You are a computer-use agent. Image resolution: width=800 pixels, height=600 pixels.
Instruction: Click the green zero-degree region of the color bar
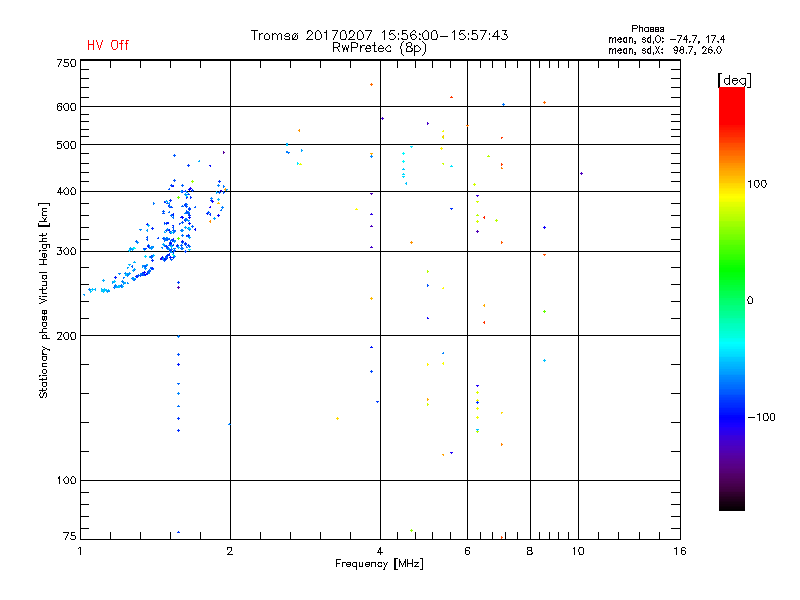point(732,300)
